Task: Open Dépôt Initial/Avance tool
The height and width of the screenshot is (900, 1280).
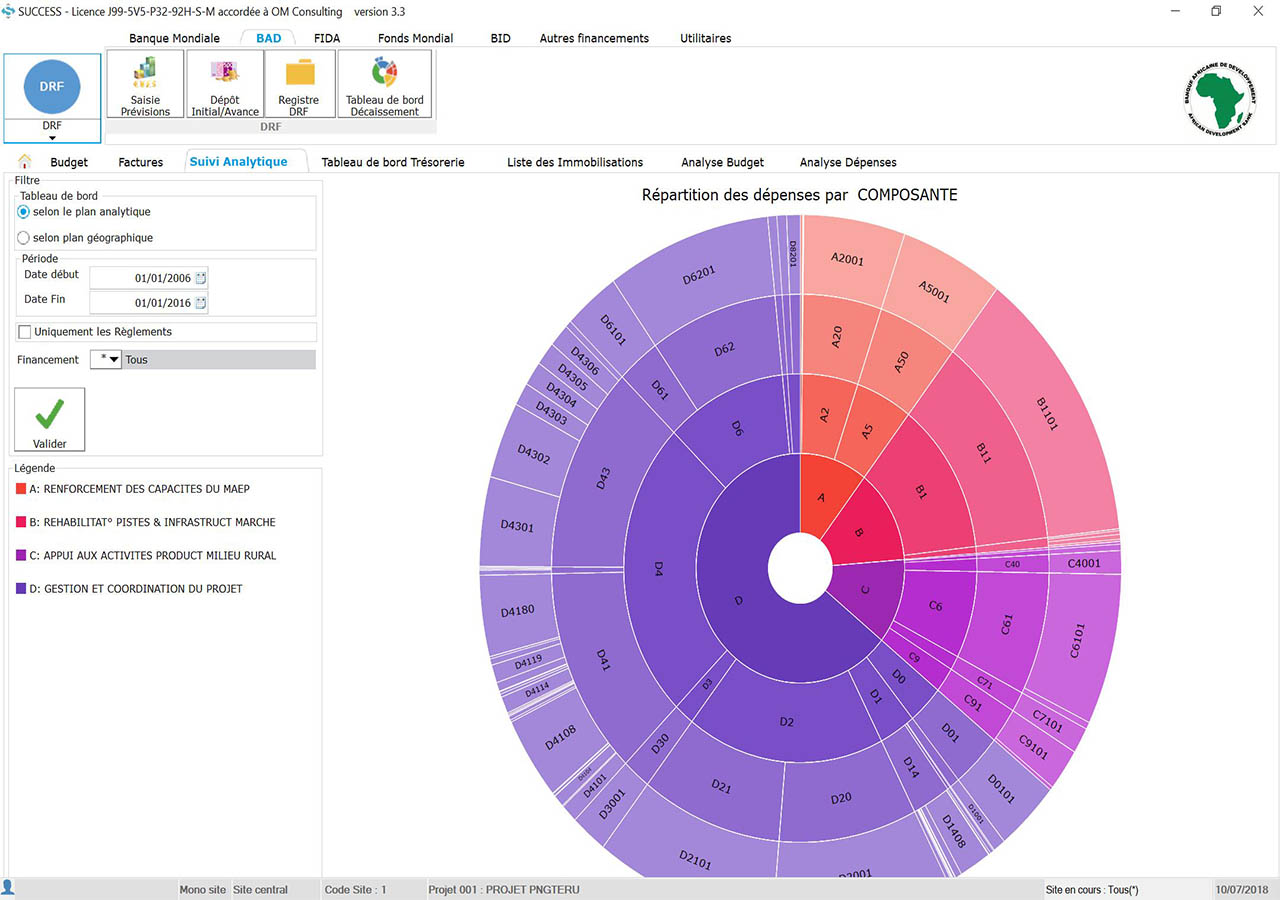Action: point(224,84)
